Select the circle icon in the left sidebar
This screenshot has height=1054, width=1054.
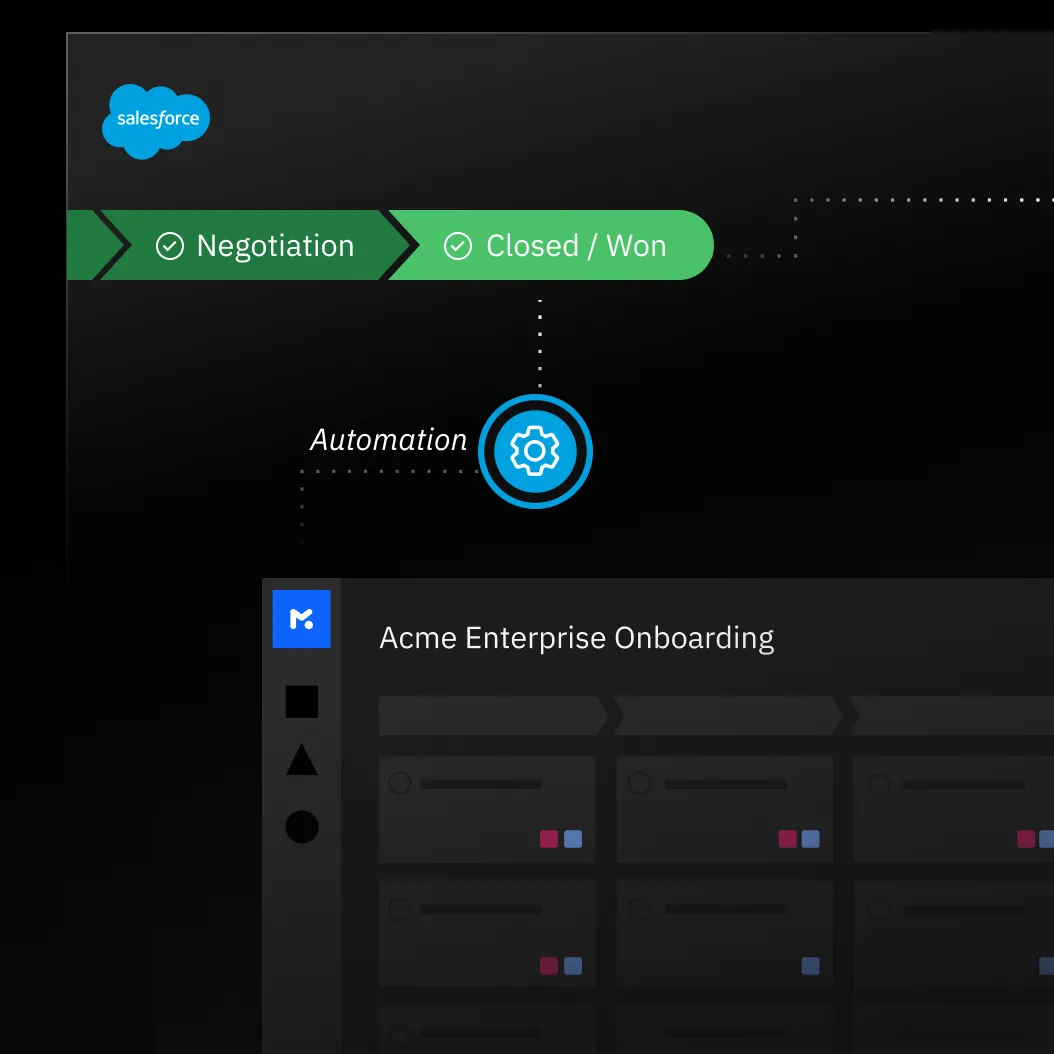(x=301, y=827)
